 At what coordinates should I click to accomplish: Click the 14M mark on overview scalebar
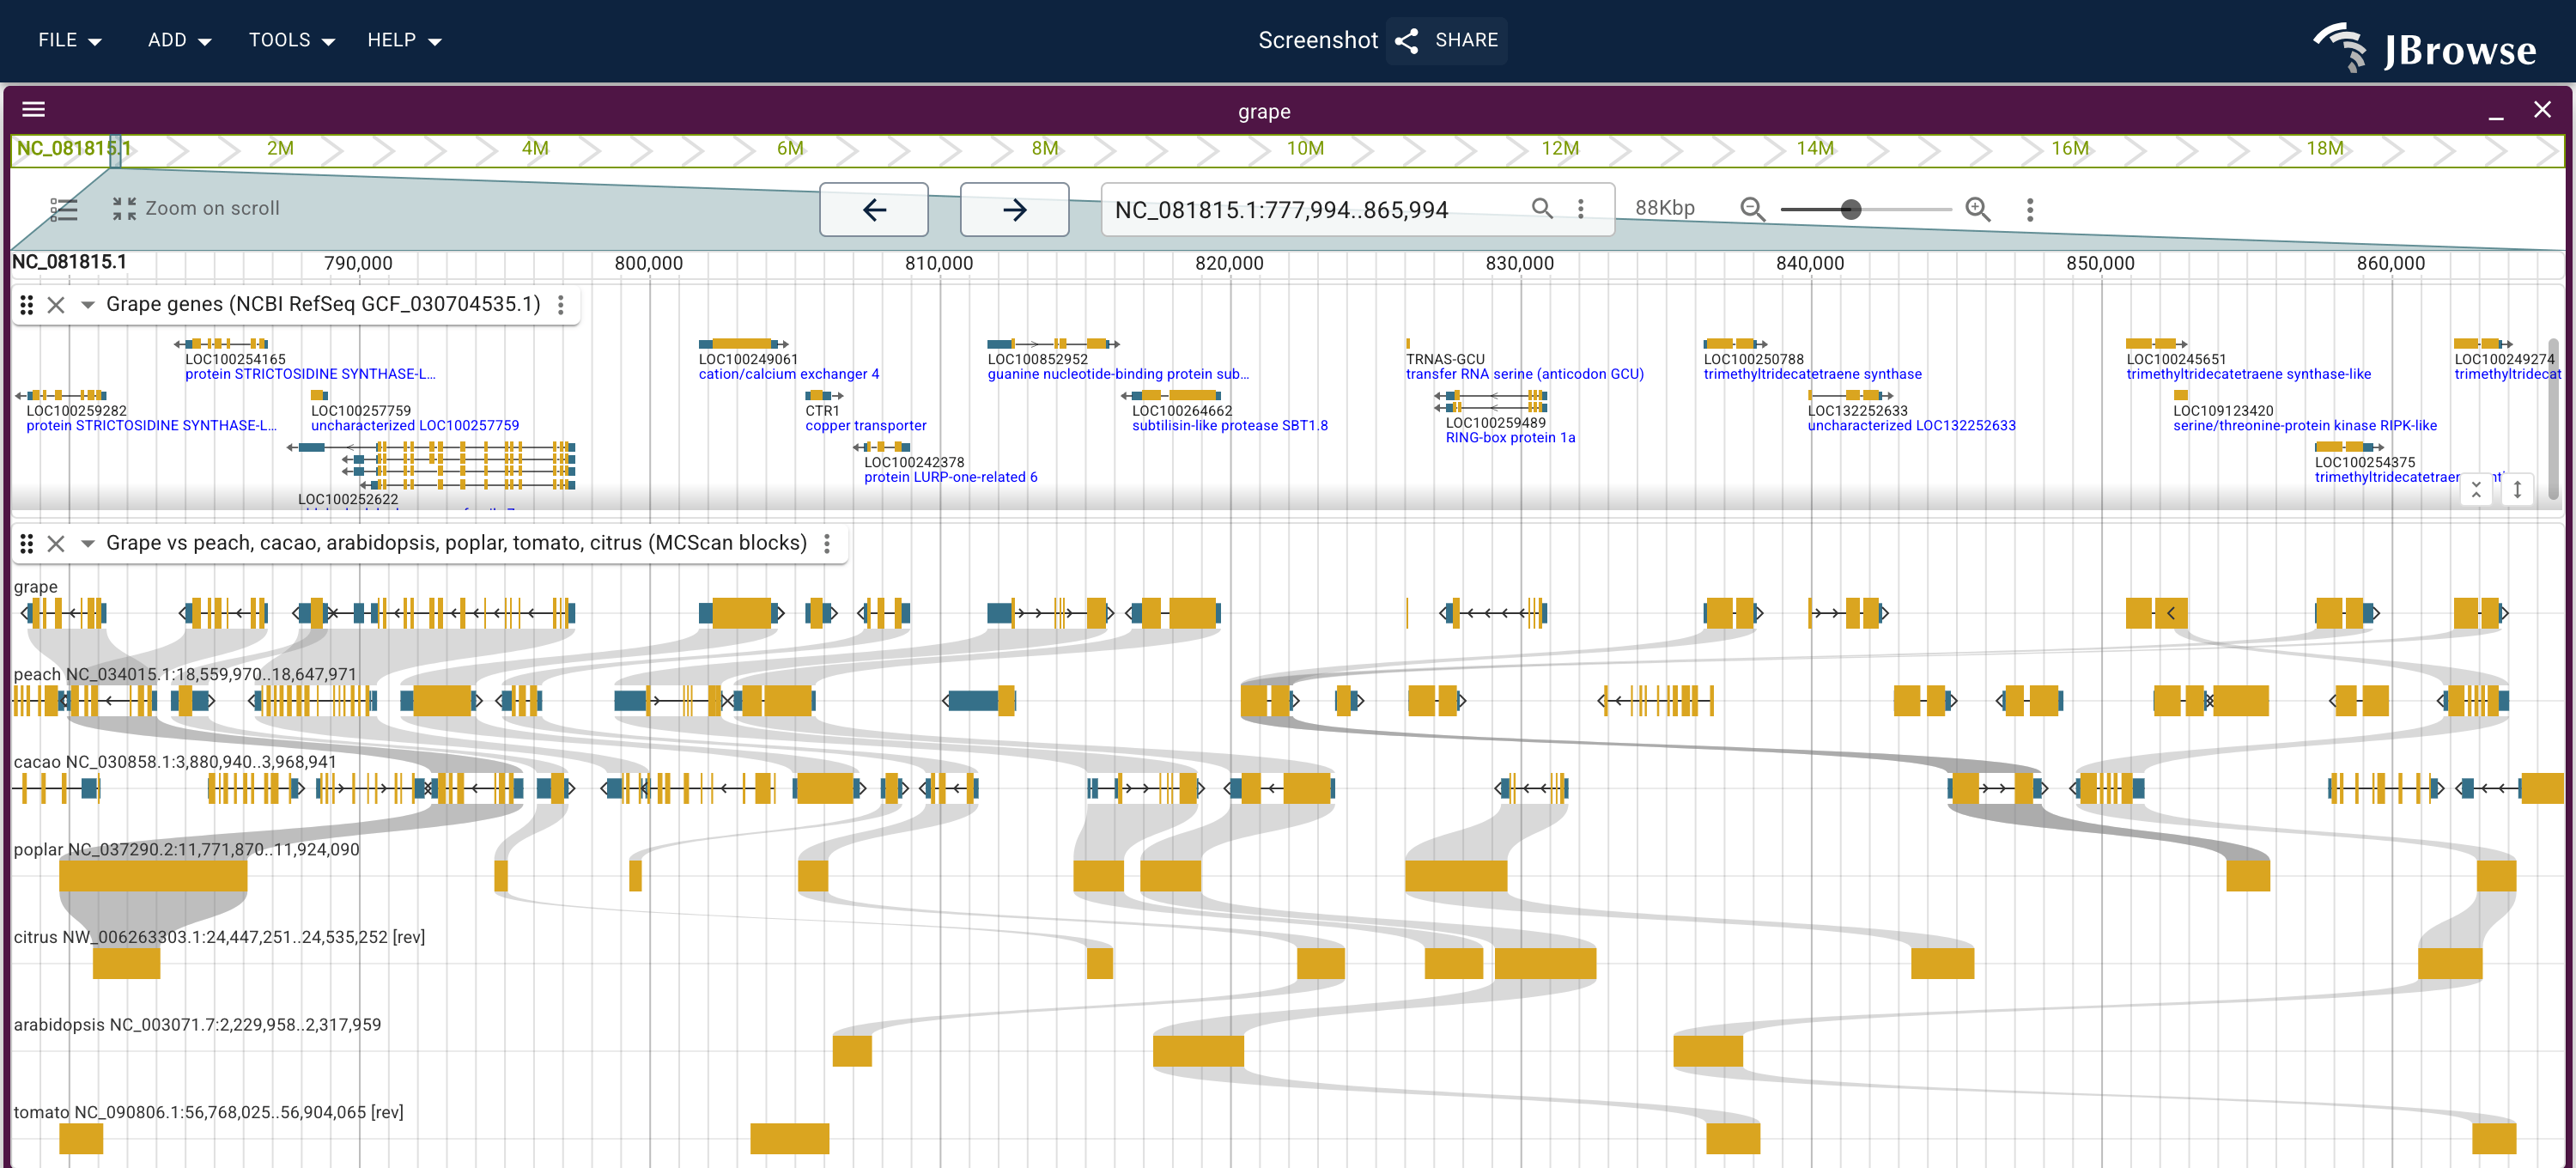point(1815,148)
